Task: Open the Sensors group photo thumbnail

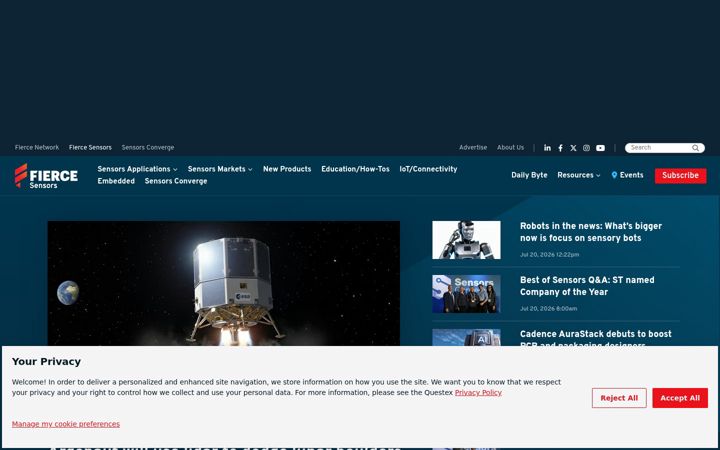Action: click(x=466, y=294)
